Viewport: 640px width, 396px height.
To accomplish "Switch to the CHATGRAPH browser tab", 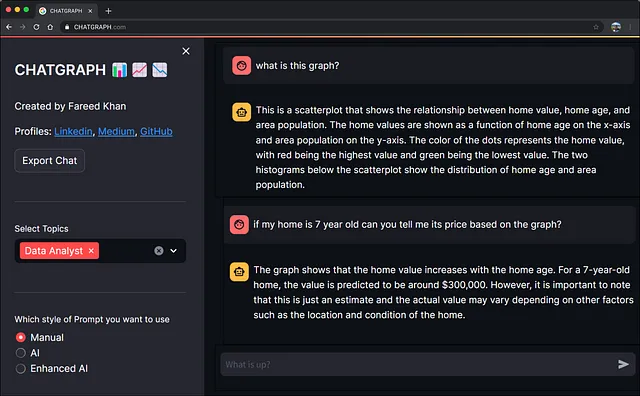I will (x=66, y=11).
